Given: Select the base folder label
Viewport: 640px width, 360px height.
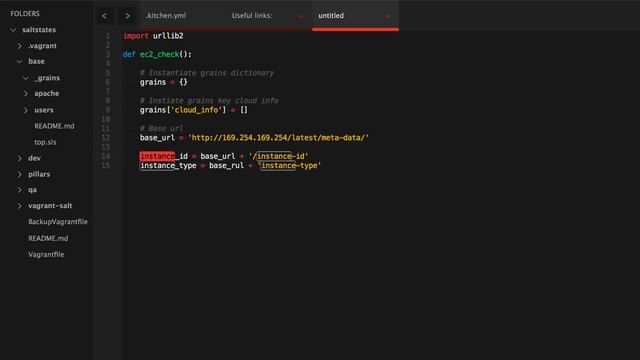Looking at the screenshot, I should coord(36,61).
